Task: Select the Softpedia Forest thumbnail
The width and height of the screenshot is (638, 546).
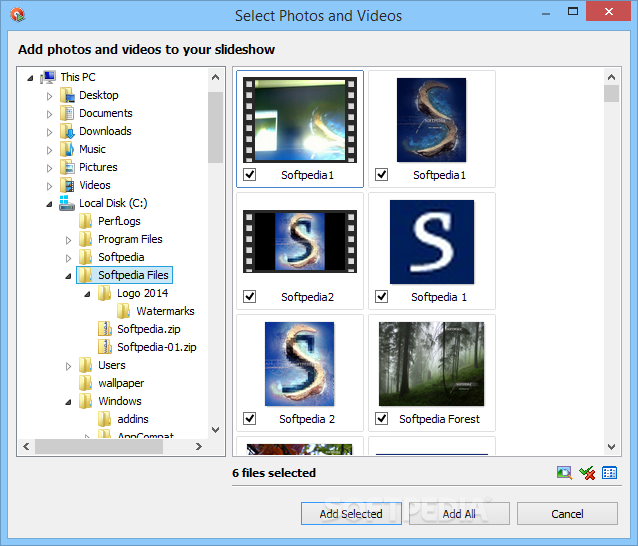Action: pos(431,364)
